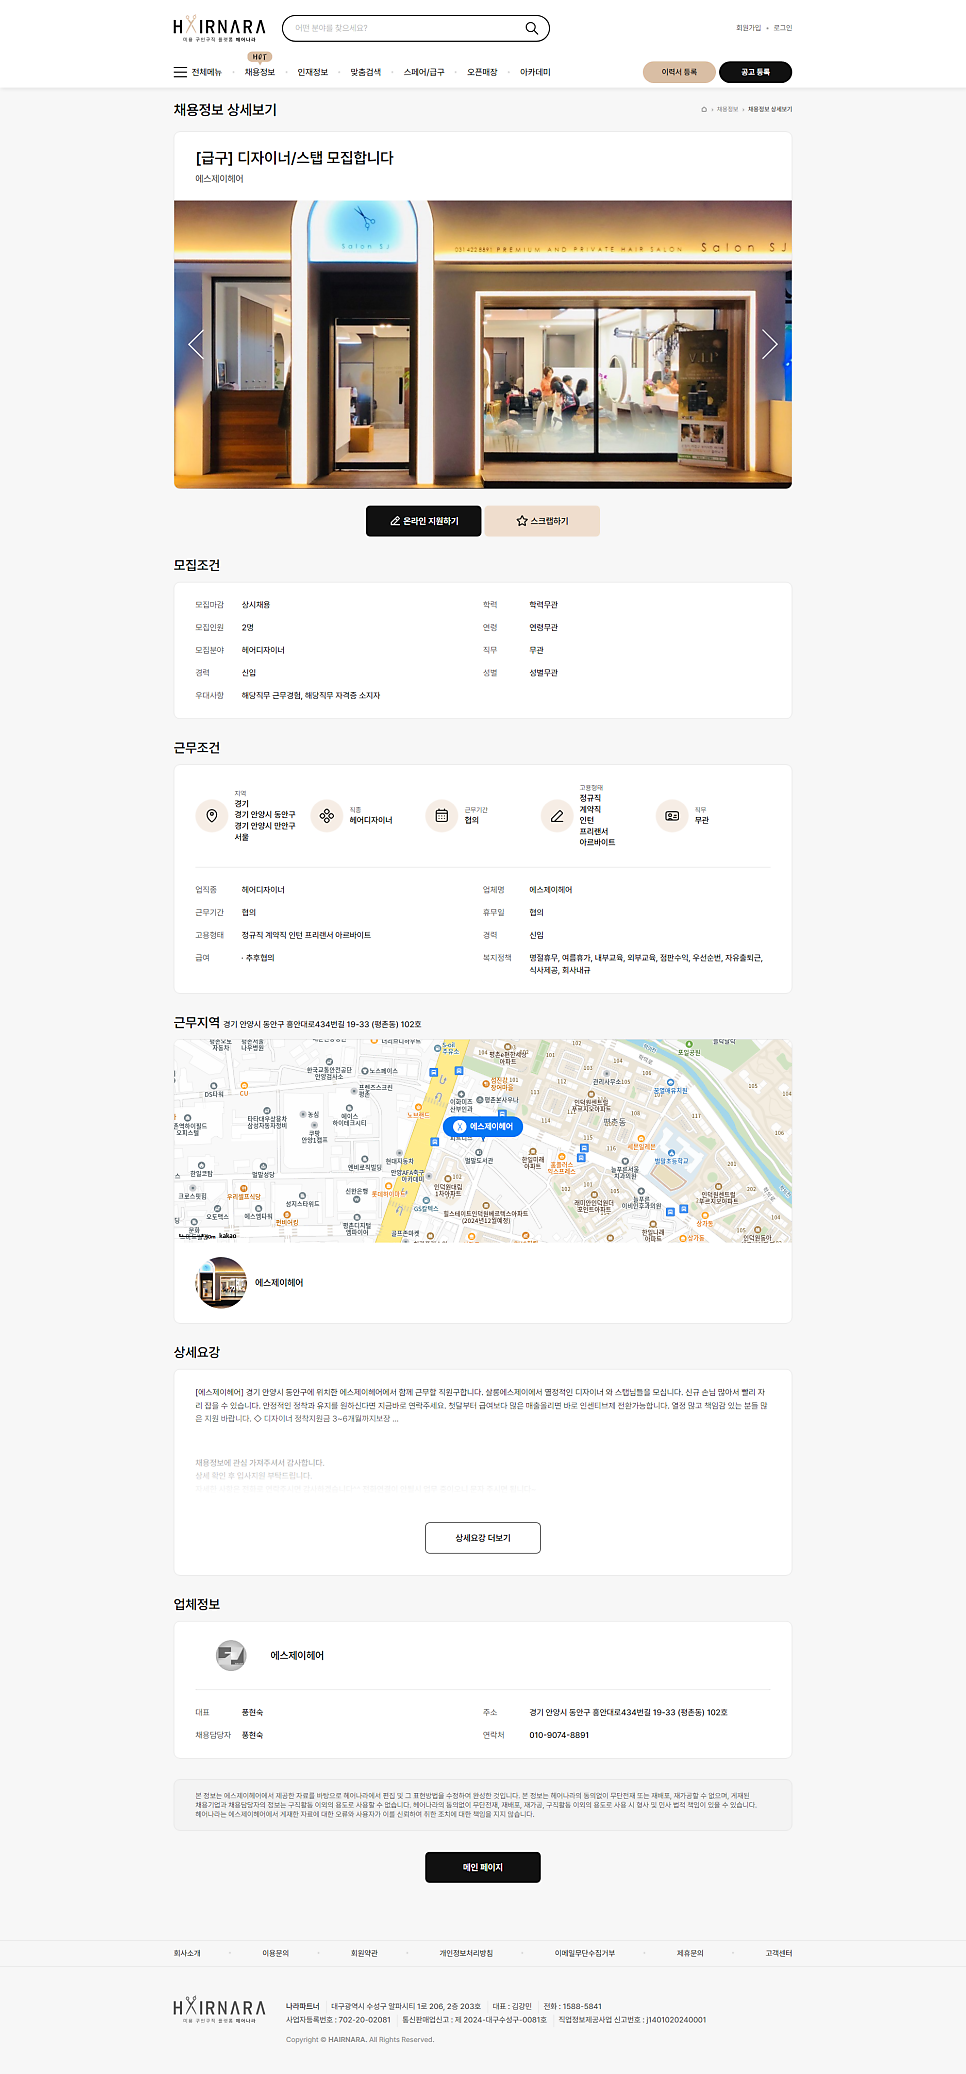The image size is (966, 2074).
Task: Click the 복지정책 benefits text
Action: tap(646, 964)
